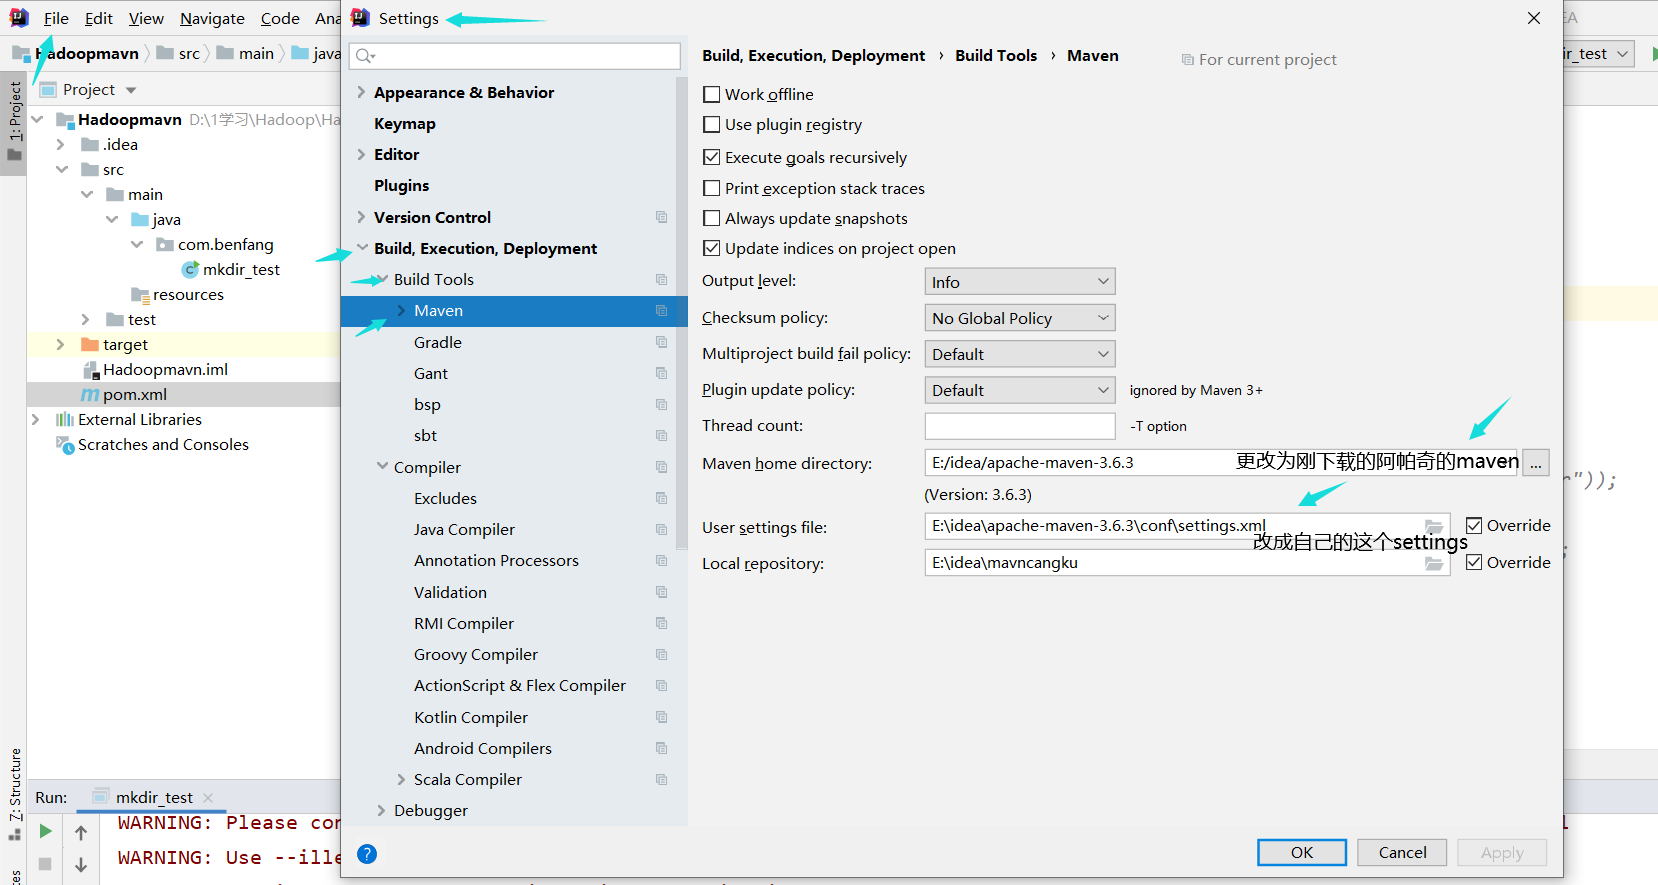Toggle Update indices on project open
The image size is (1658, 885).
point(712,248)
